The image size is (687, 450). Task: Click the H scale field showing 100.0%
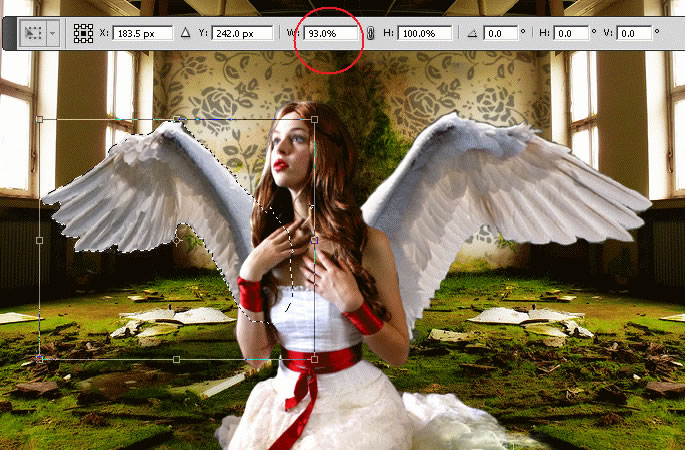pyautogui.click(x=425, y=33)
